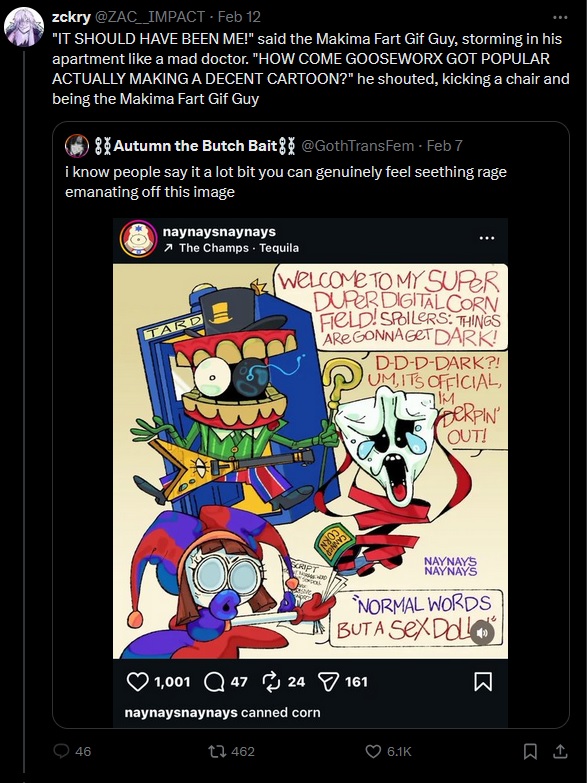
Task: Unmute the video using the speaker icon
Action: pyautogui.click(x=482, y=632)
